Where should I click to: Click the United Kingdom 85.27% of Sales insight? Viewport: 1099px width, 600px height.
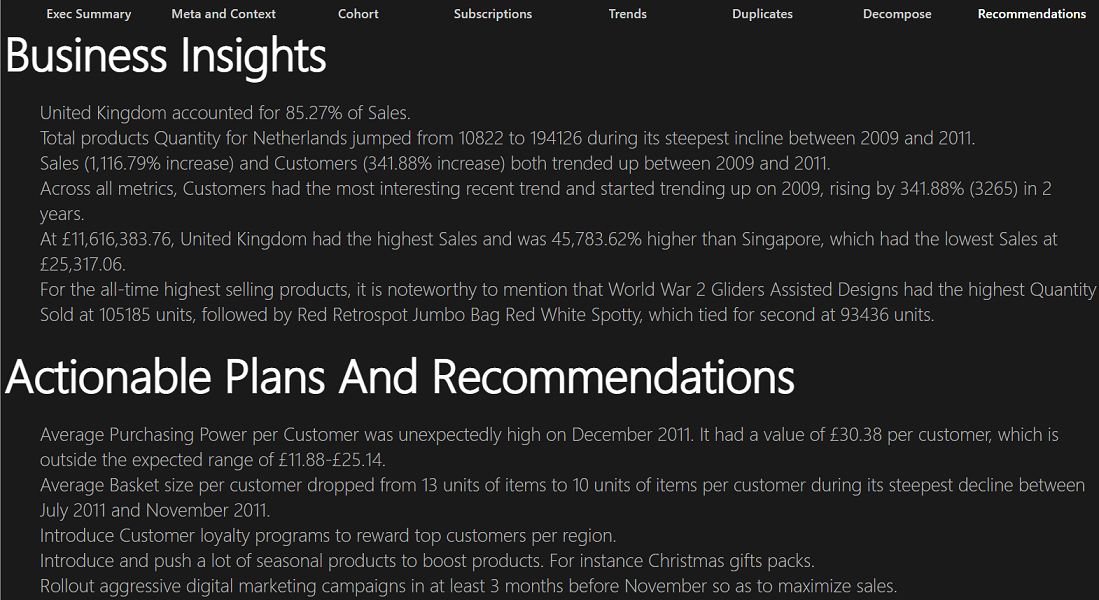pos(225,113)
